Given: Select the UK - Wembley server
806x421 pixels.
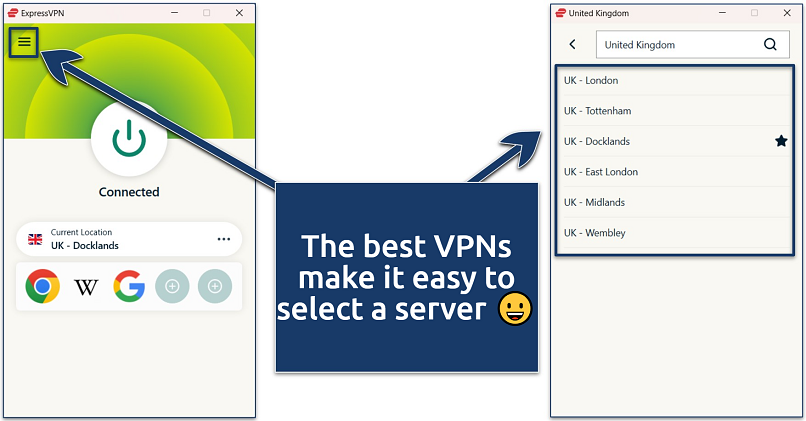Looking at the screenshot, I should tap(674, 232).
